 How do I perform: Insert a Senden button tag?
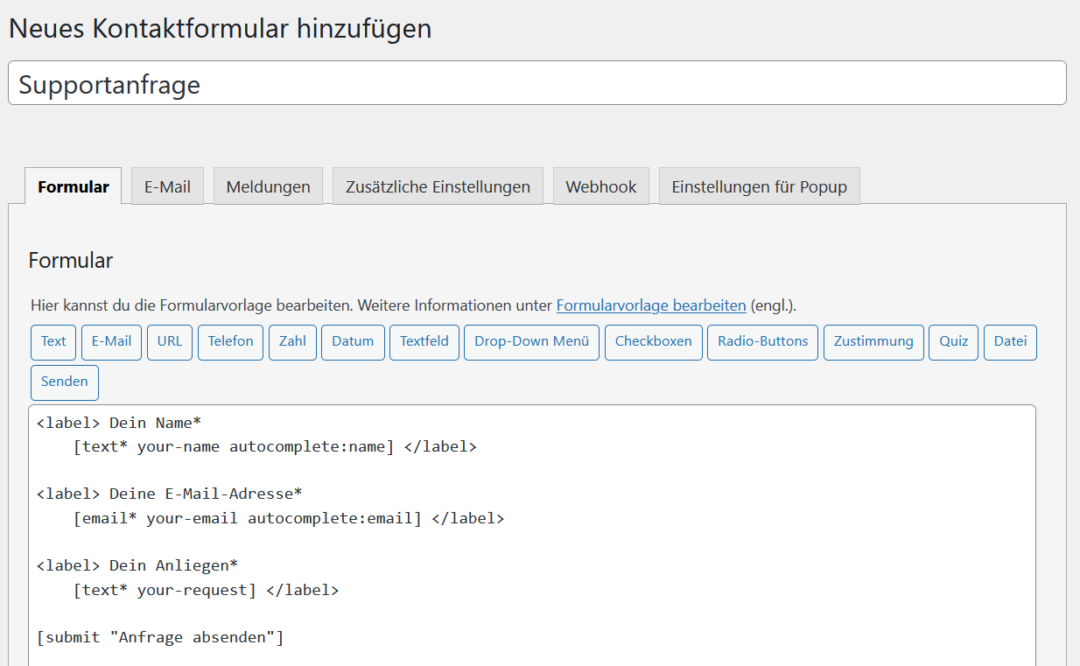pos(64,382)
